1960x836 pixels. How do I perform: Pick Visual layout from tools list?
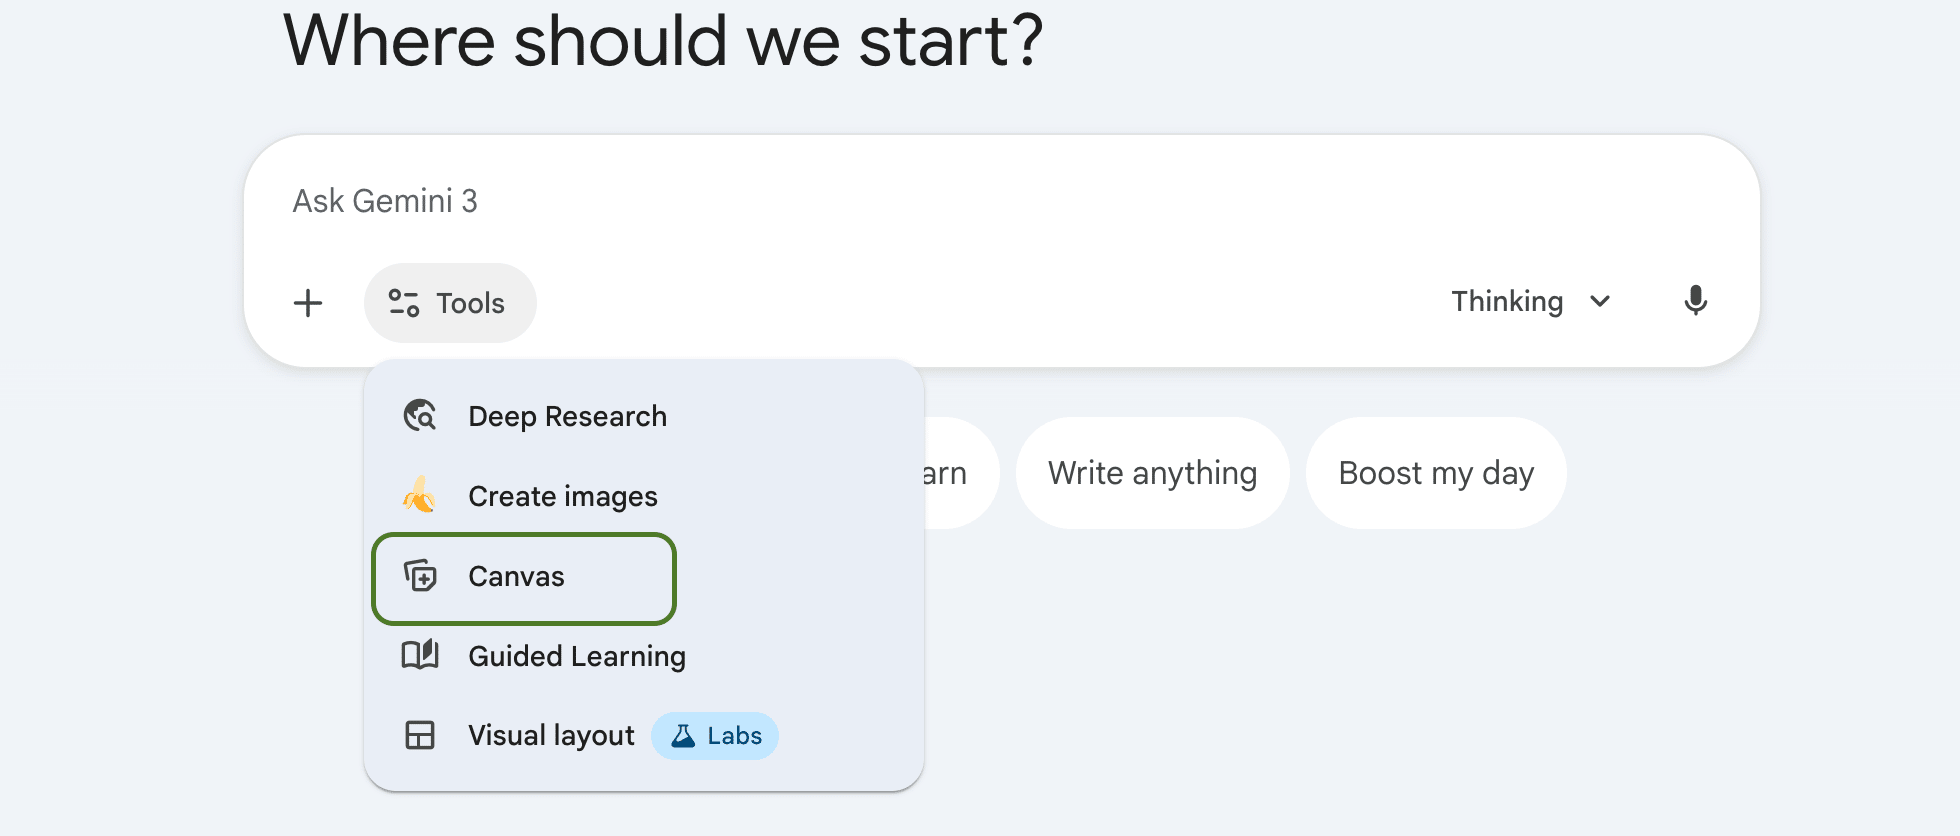[551, 736]
